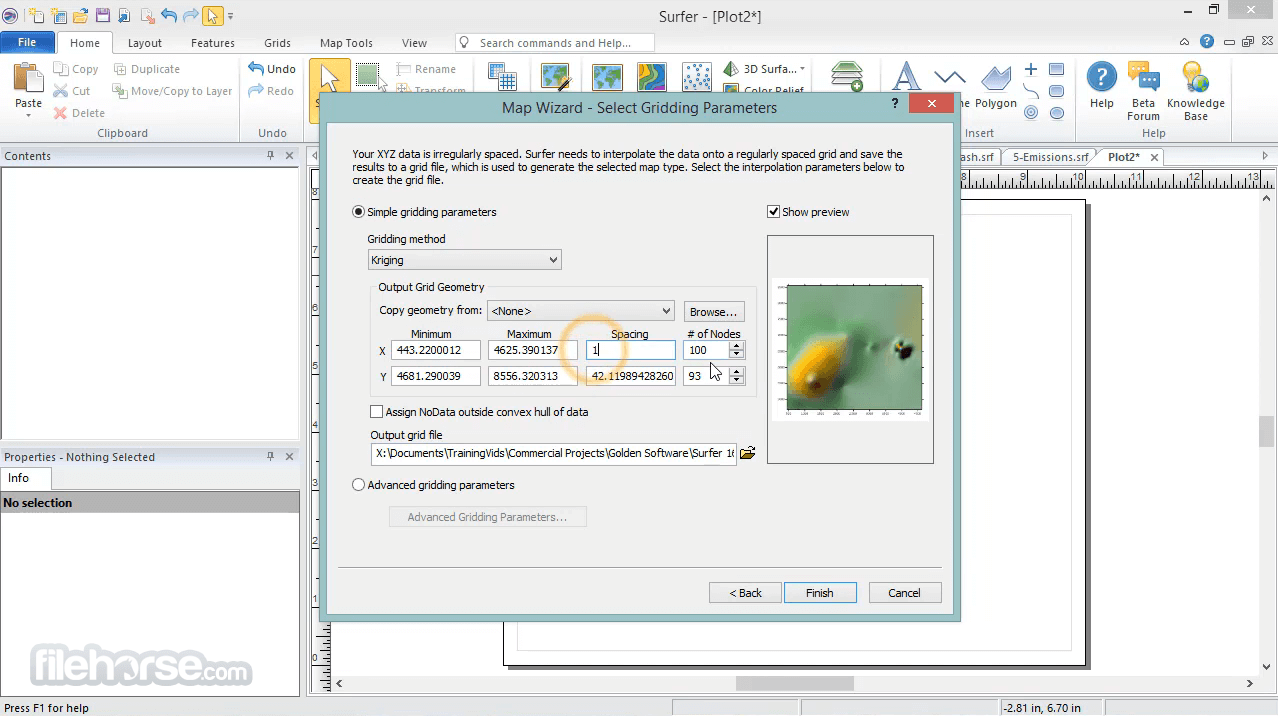Open the File menu
Screen dimensions: 1278x716
[x=27, y=42]
